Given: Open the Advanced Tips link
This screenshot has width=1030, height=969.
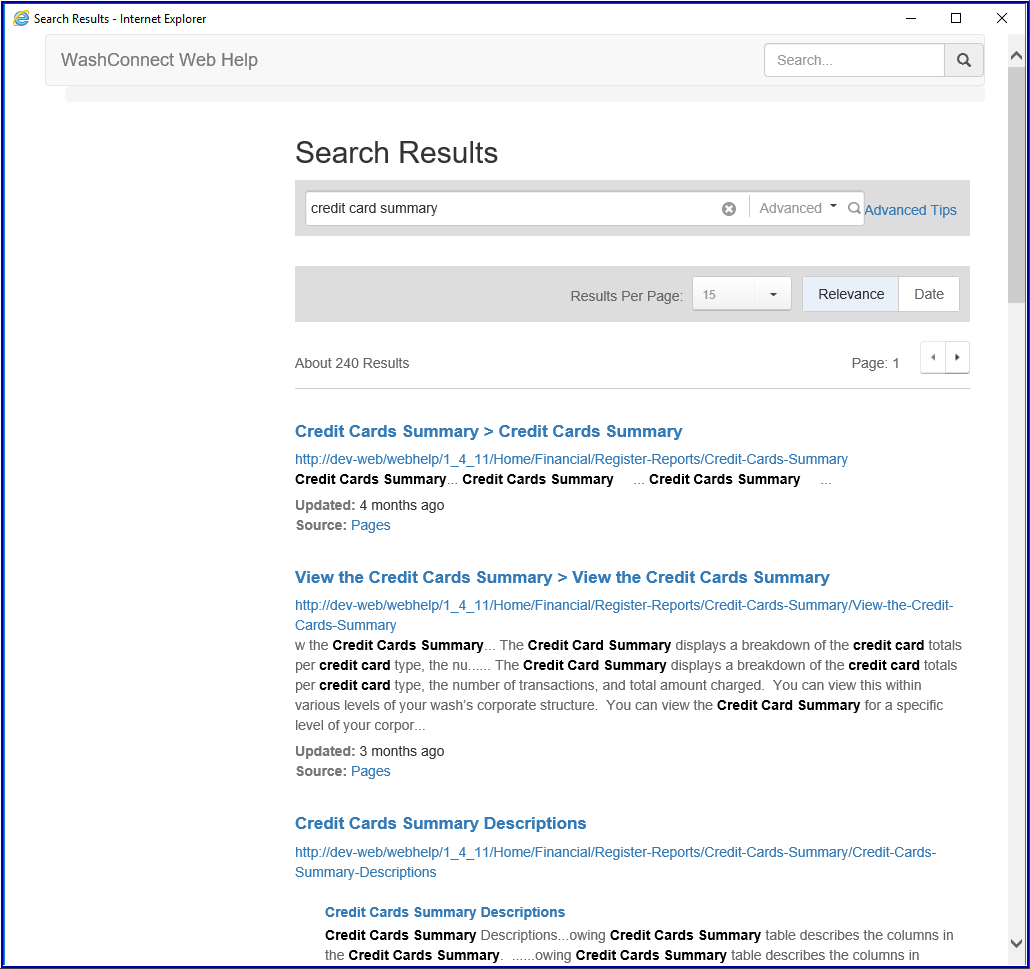Looking at the screenshot, I should tap(910, 210).
